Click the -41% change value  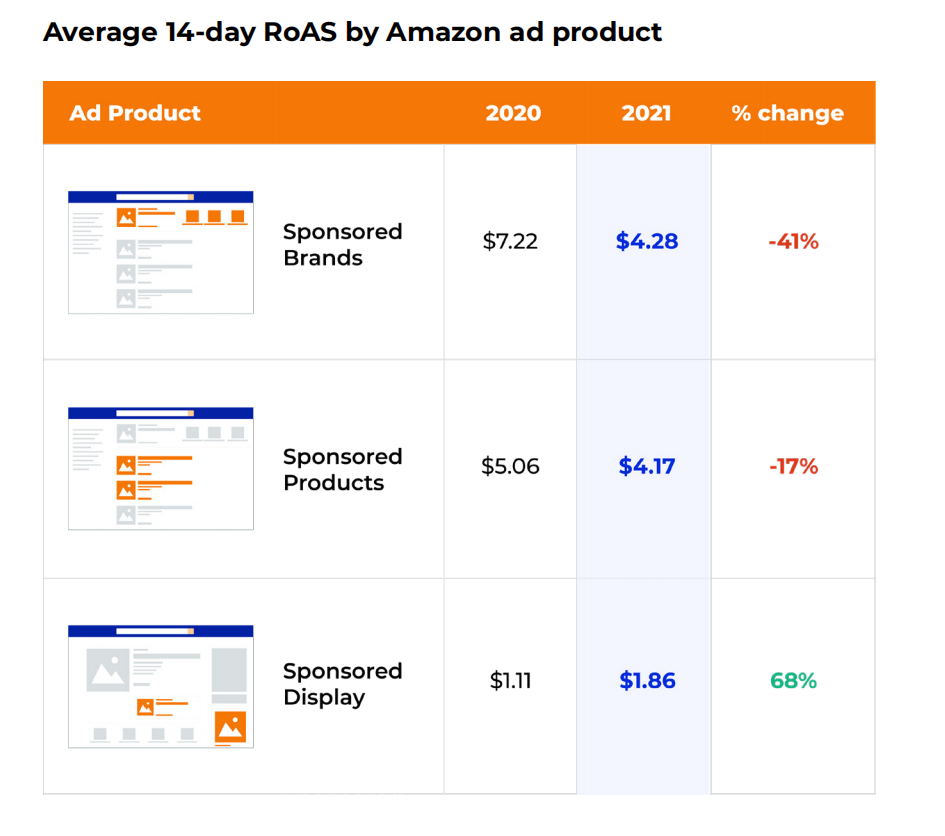click(793, 241)
